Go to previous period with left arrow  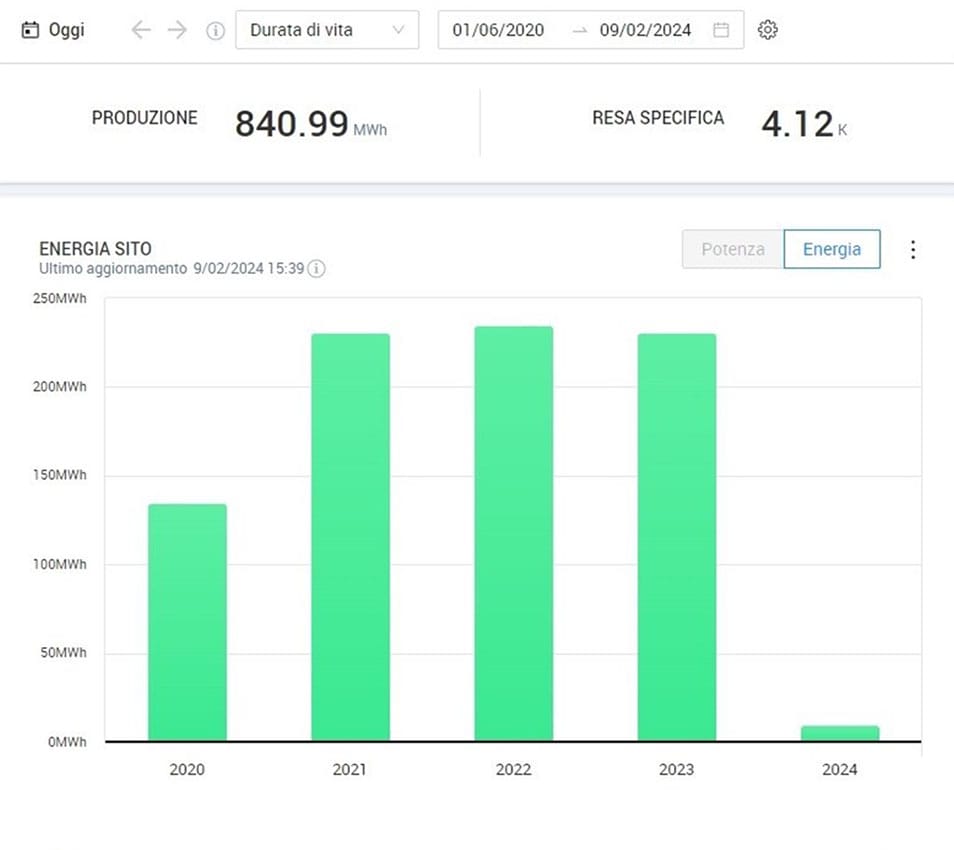pyautogui.click(x=141, y=30)
